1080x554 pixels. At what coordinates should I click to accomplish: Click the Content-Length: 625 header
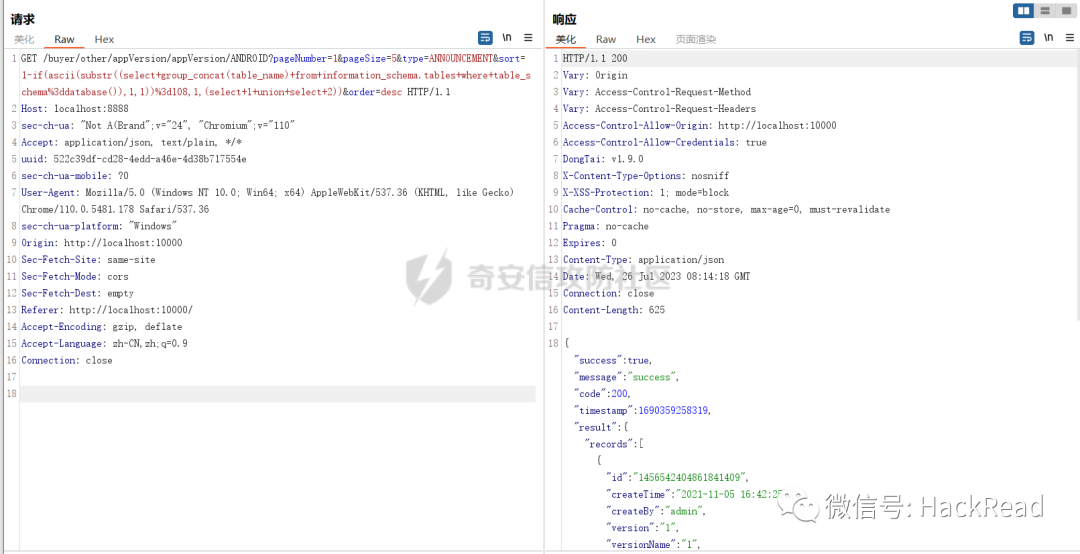click(614, 310)
